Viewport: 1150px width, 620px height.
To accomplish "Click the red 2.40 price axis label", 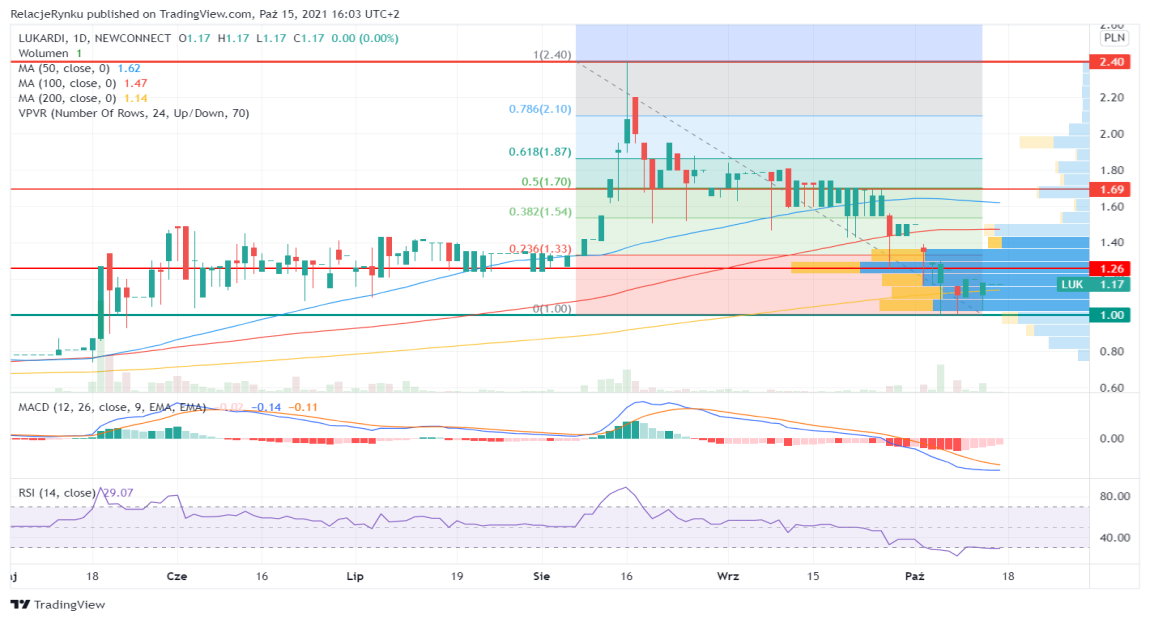I will (1113, 62).
